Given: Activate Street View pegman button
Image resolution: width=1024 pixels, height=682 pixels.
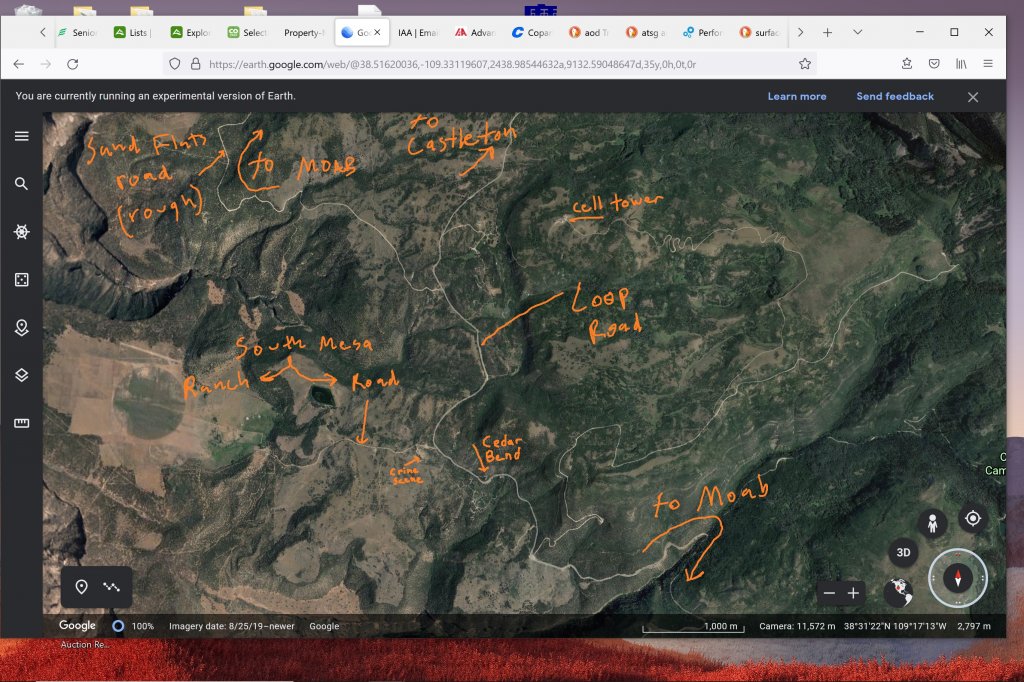Looking at the screenshot, I should pos(932,523).
